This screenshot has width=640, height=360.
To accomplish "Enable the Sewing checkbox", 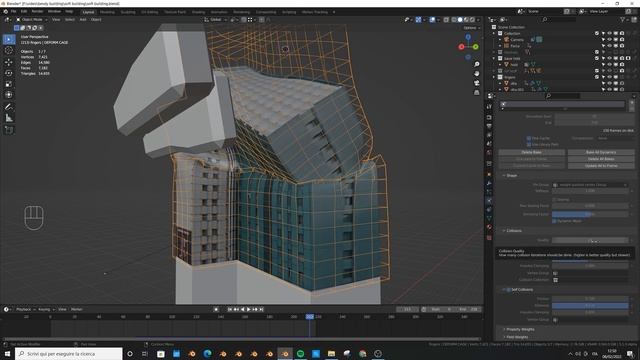I will point(554,200).
